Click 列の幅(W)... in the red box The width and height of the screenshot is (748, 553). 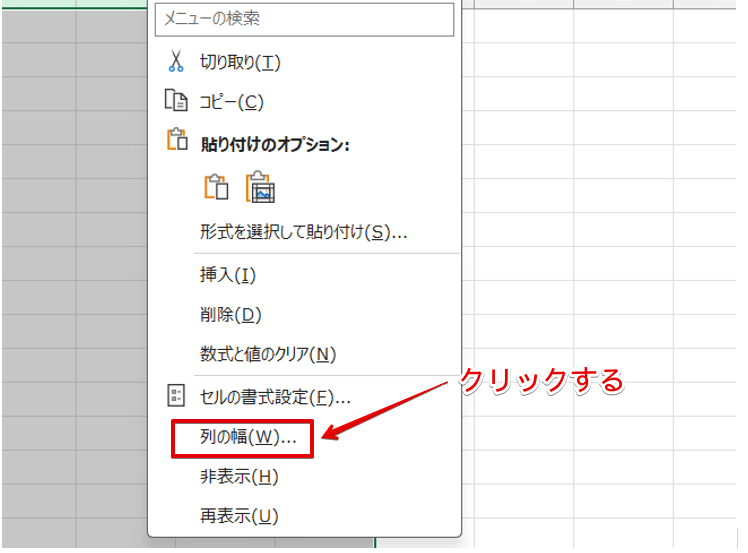point(242,438)
